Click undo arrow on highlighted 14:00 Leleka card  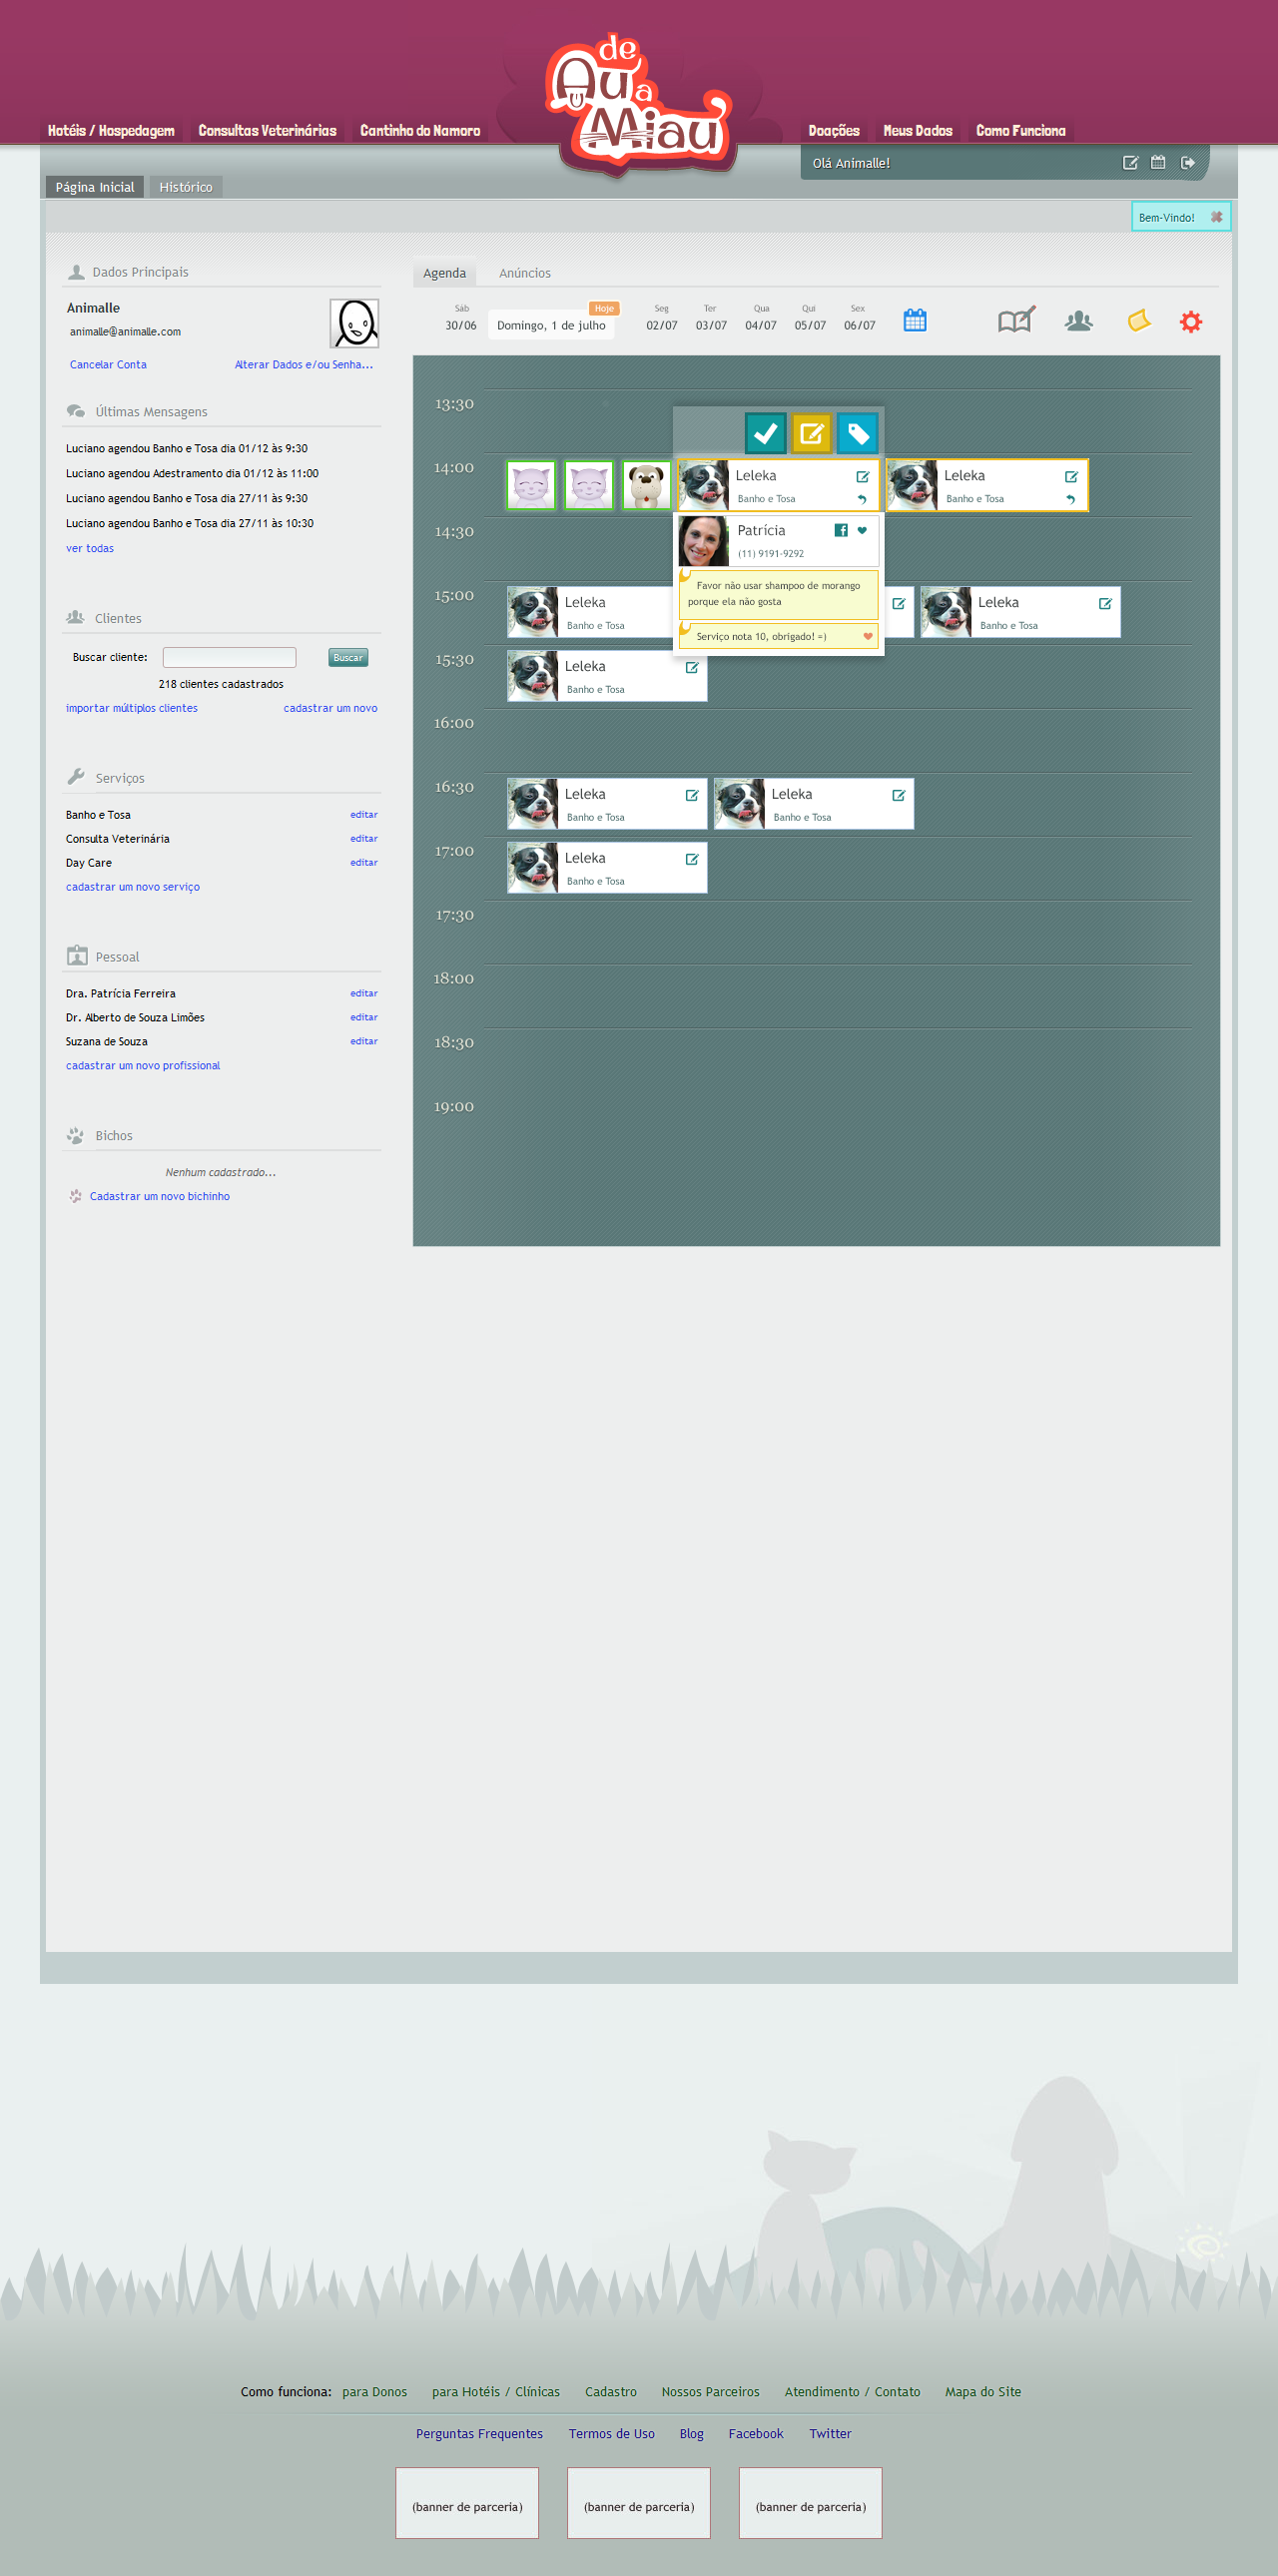[x=862, y=499]
